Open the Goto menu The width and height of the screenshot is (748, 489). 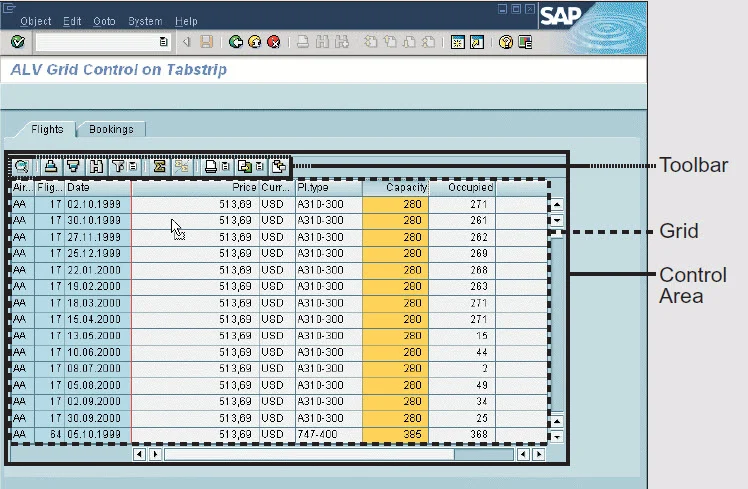(104, 21)
